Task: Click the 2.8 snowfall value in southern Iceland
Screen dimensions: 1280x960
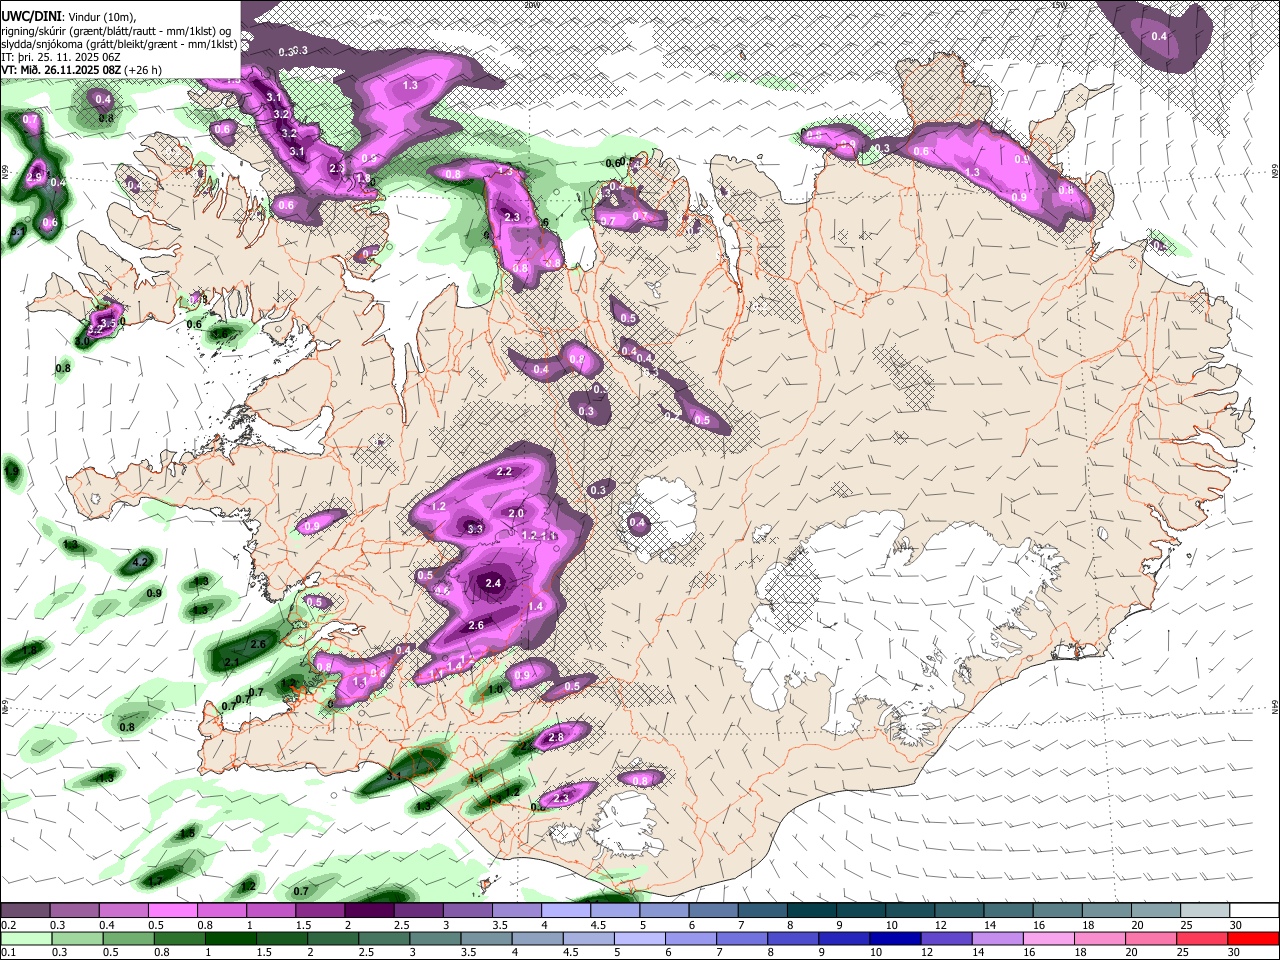Action: [x=556, y=737]
